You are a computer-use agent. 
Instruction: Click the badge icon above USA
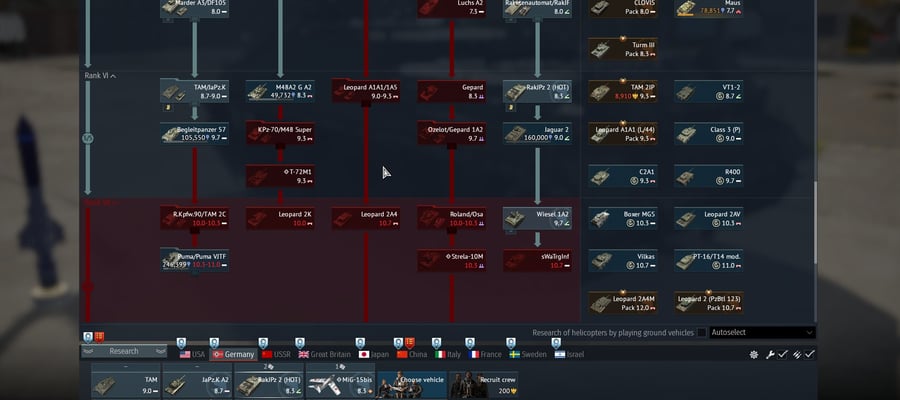181,343
